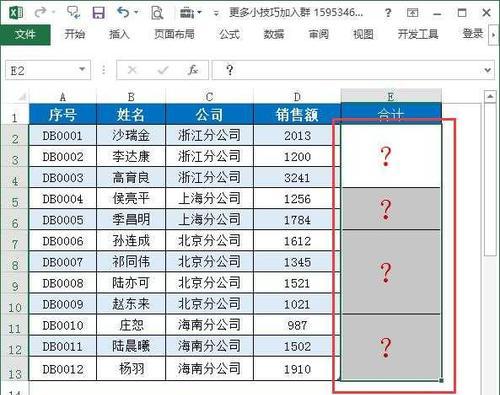Select merged 合计 cell for 海南分公司 rows
Image resolution: width=500 pixels, height=395 pixels.
[391, 347]
